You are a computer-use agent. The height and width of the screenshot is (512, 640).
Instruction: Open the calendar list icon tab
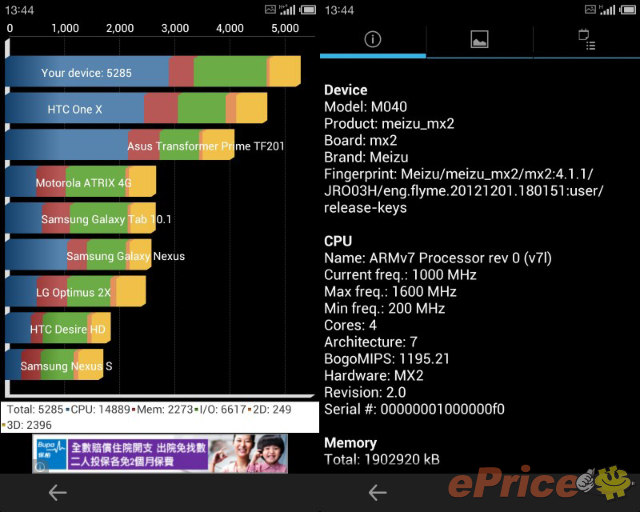click(587, 40)
